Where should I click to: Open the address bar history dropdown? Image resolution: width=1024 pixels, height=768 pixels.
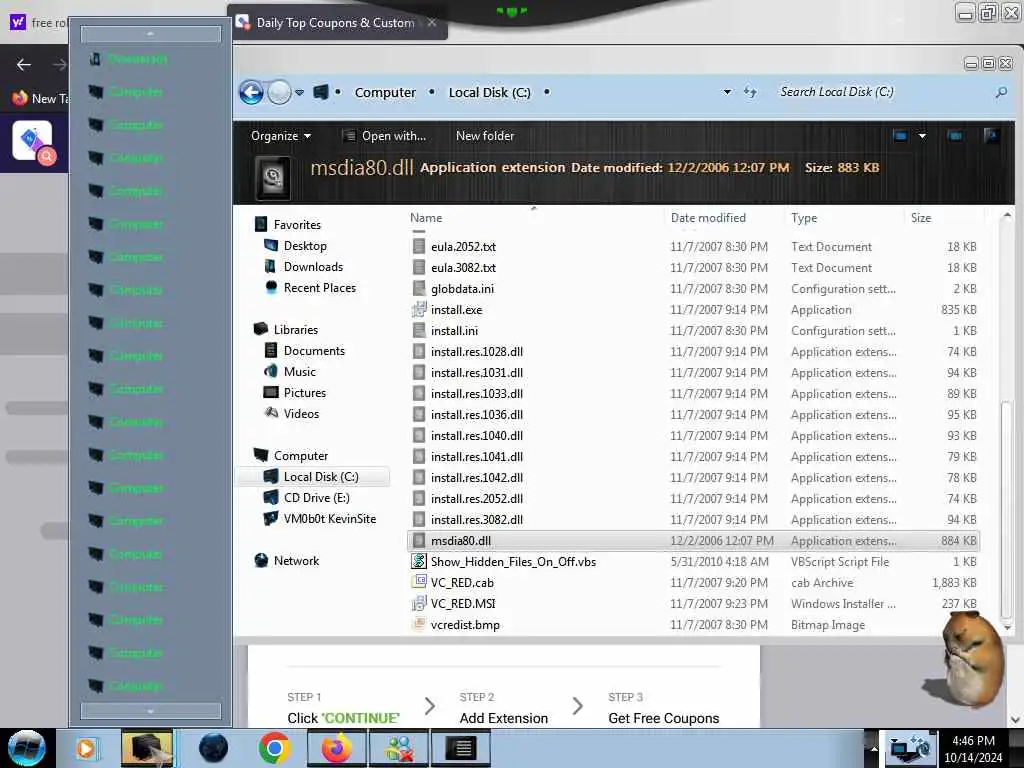(x=727, y=92)
